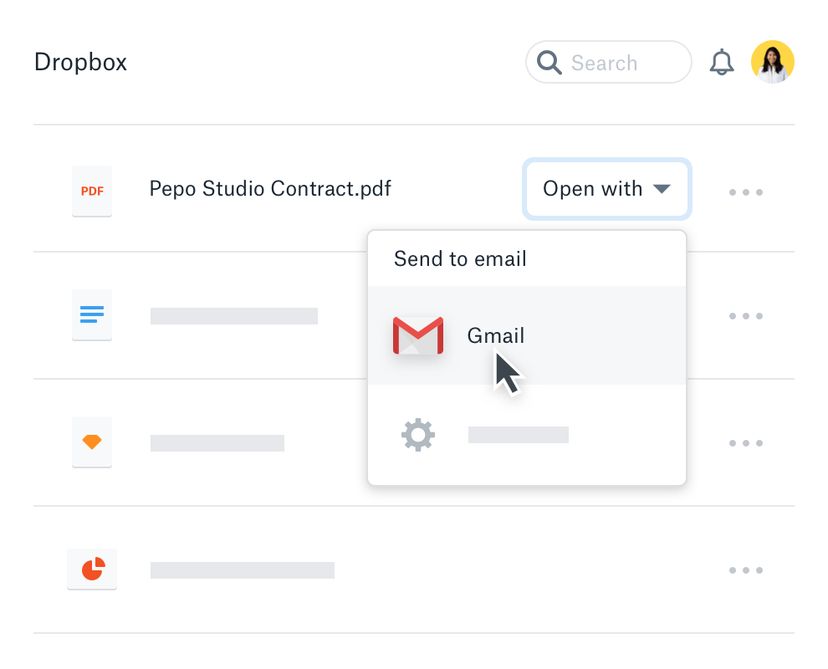828x669 pixels.
Task: Select the orange Sketch diamond file icon
Action: click(91, 442)
